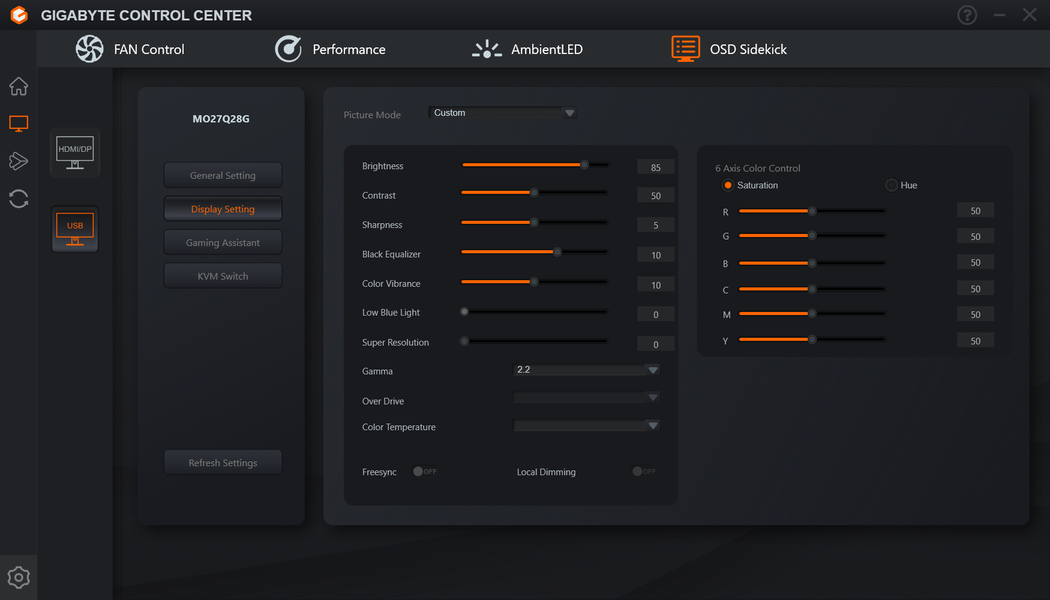Select the Saturation radio button
The image size is (1050, 600).
(727, 185)
